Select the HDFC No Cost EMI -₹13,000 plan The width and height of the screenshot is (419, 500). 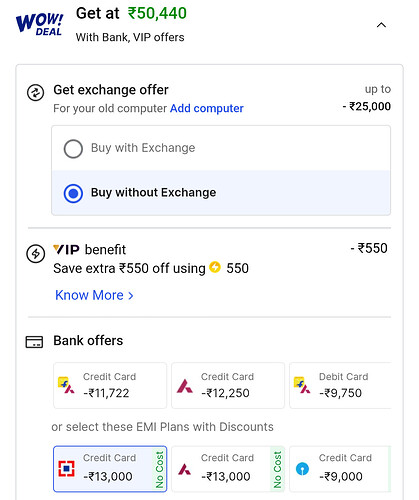110,469
